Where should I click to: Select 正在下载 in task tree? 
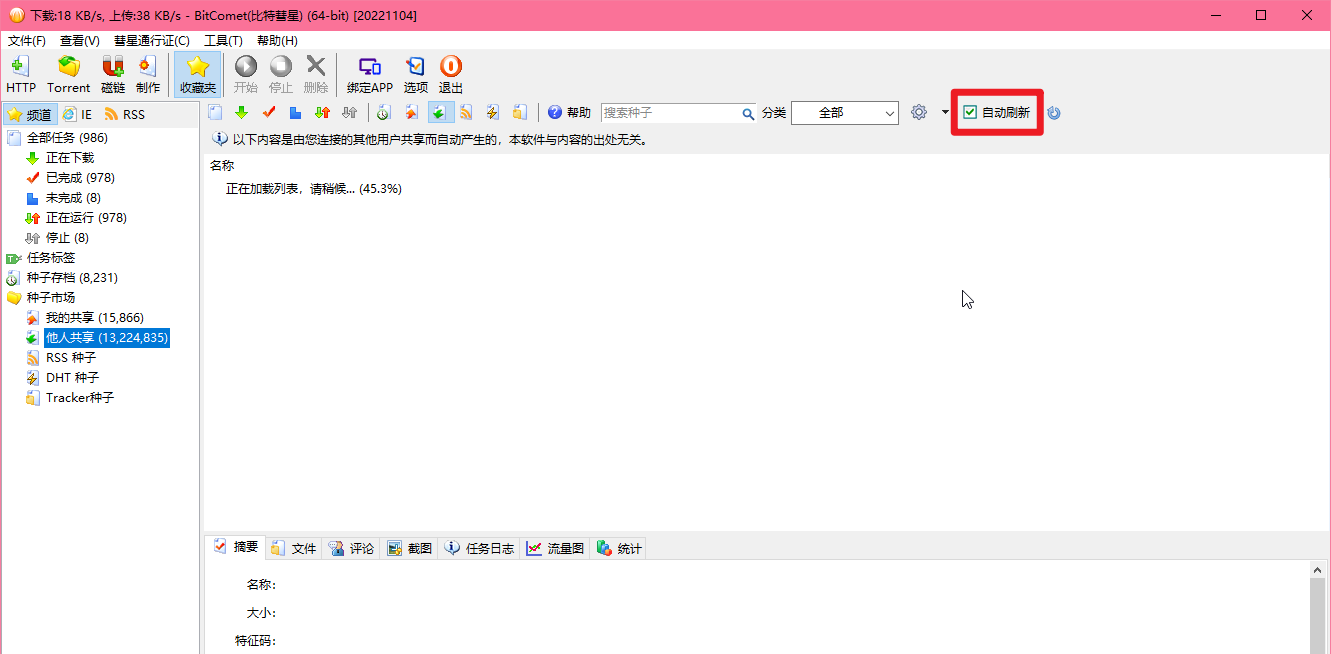pos(70,158)
